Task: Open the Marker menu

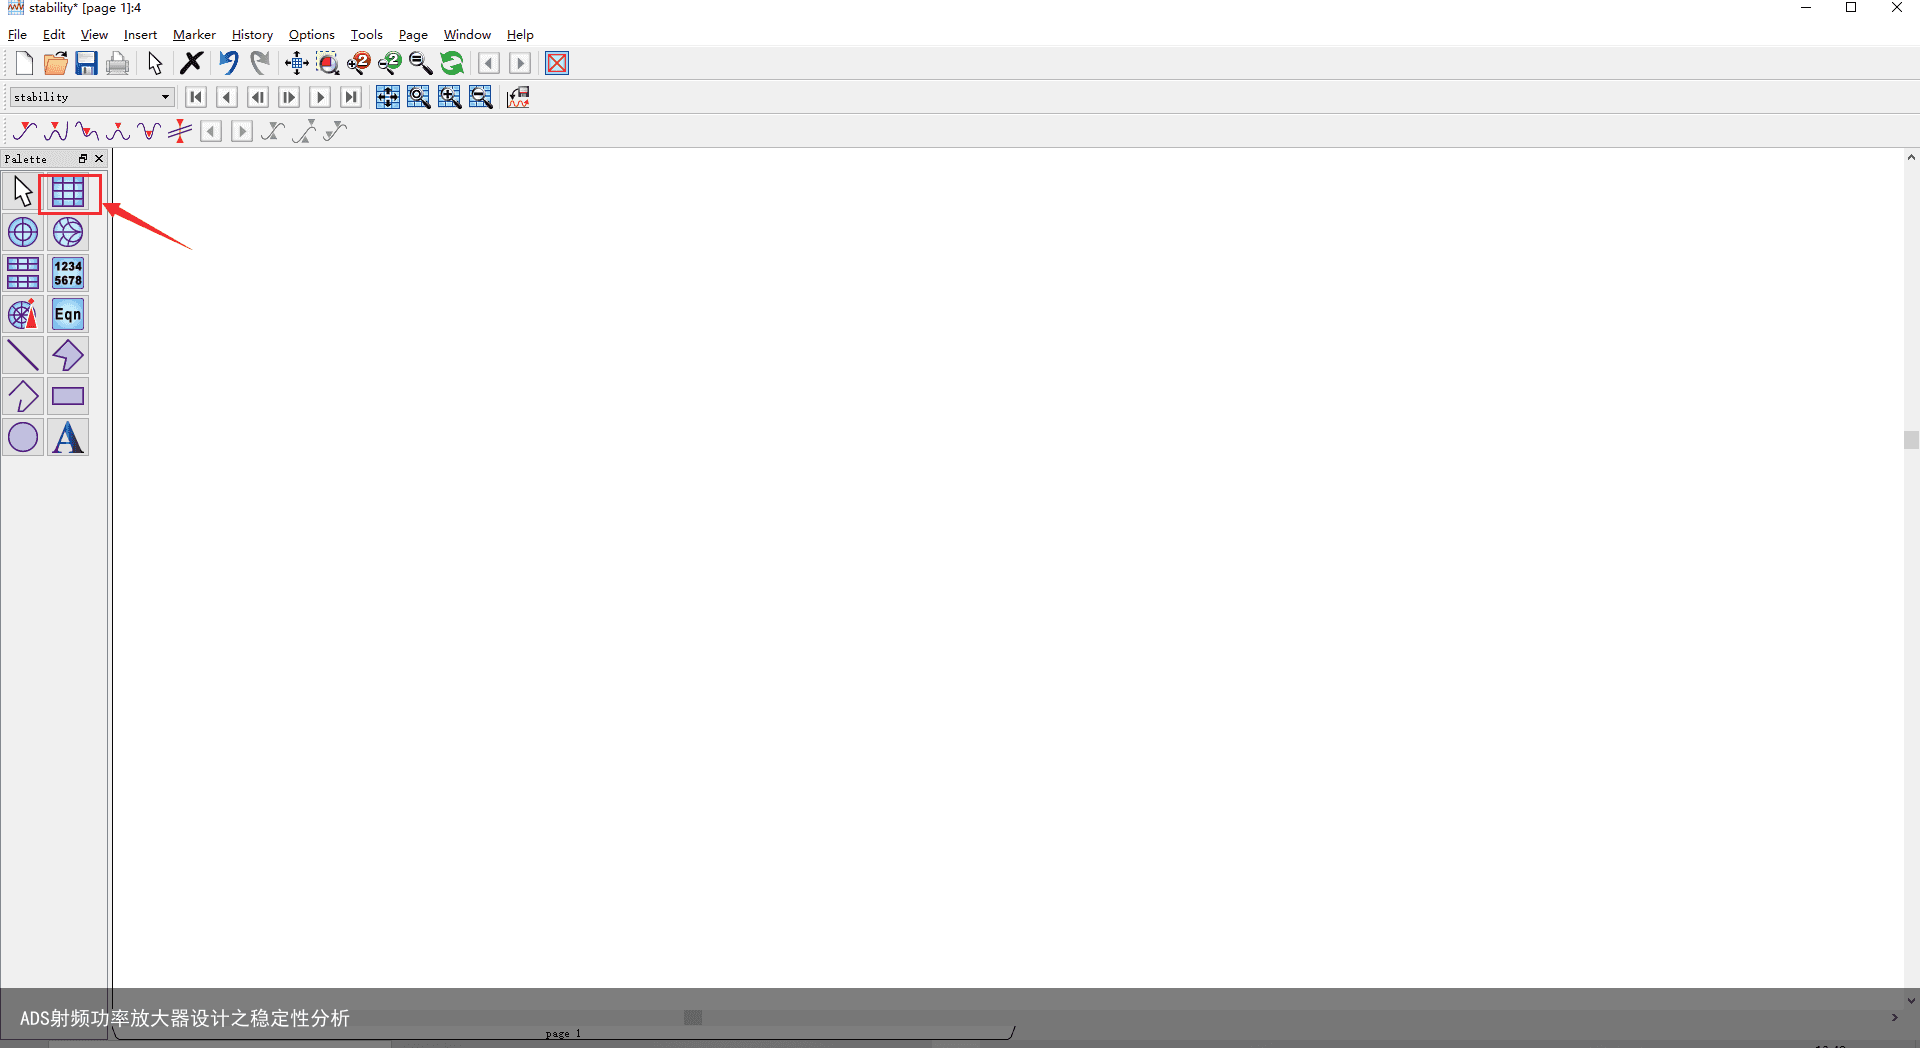Action: pyautogui.click(x=194, y=34)
